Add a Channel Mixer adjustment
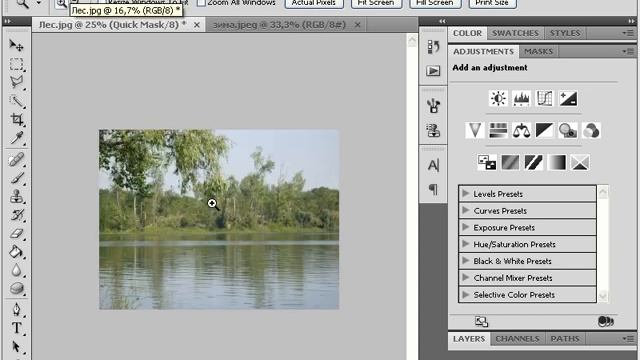640x360 pixels. 591,131
